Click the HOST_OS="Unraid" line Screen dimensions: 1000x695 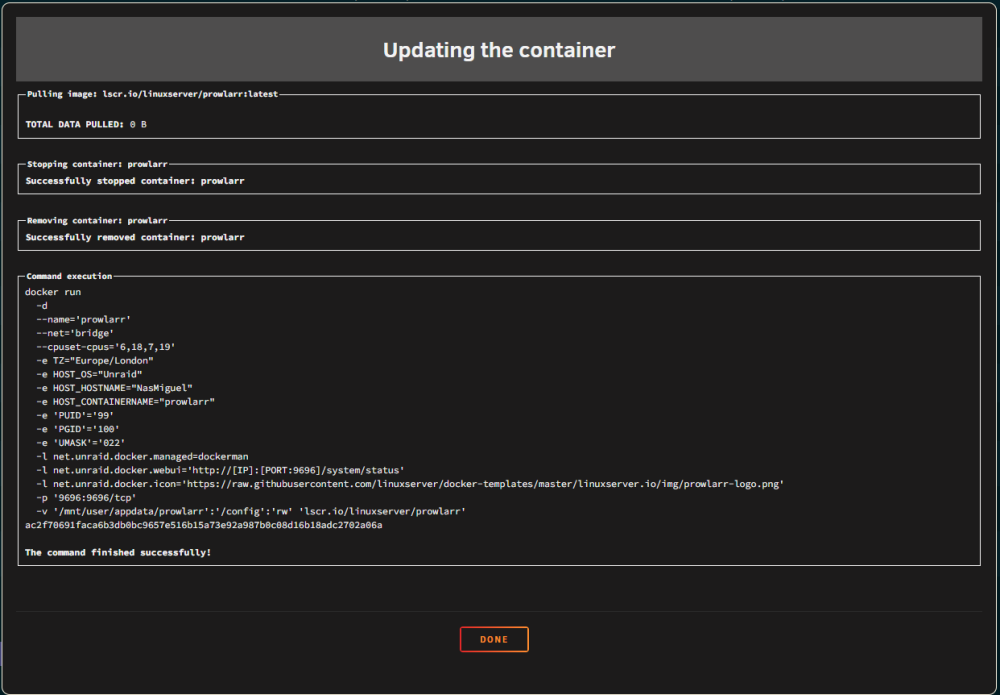89,374
